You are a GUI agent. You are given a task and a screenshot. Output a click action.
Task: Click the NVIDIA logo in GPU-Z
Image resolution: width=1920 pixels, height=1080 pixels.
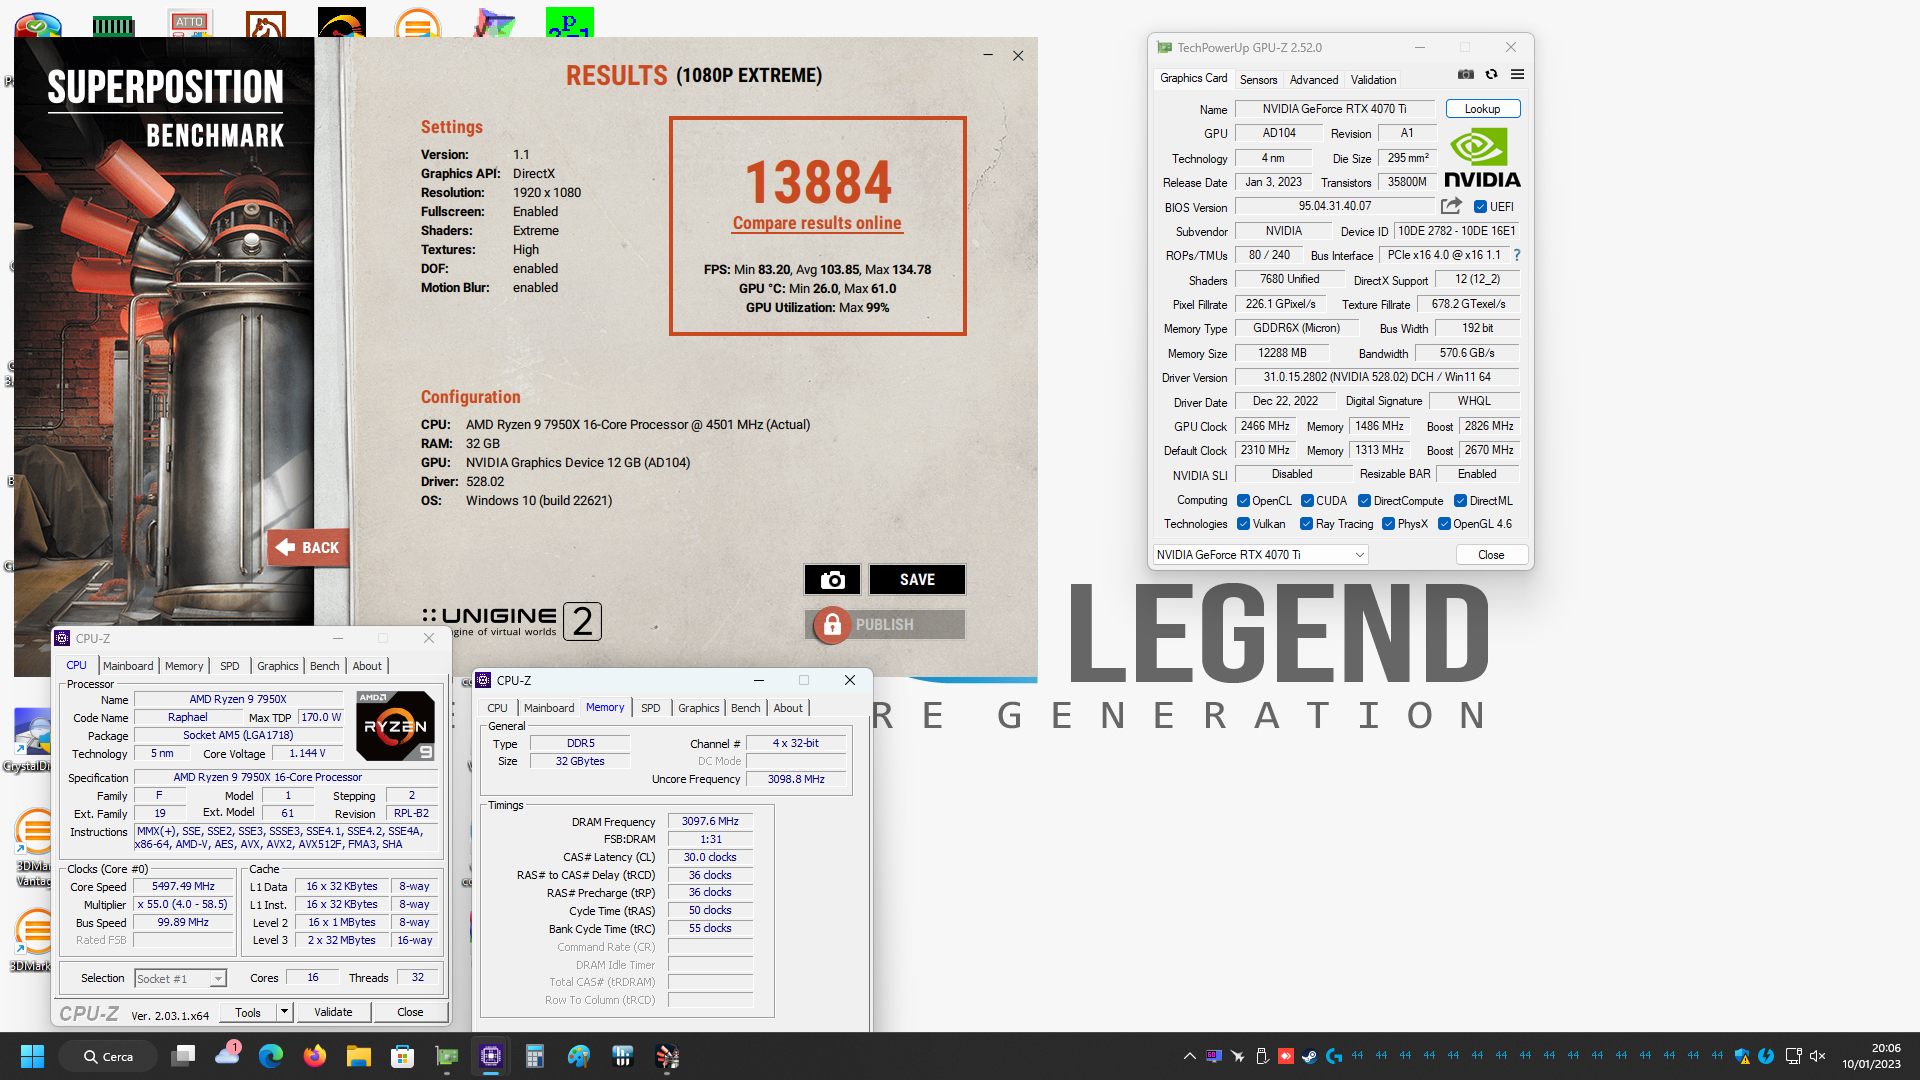[x=1482, y=158]
